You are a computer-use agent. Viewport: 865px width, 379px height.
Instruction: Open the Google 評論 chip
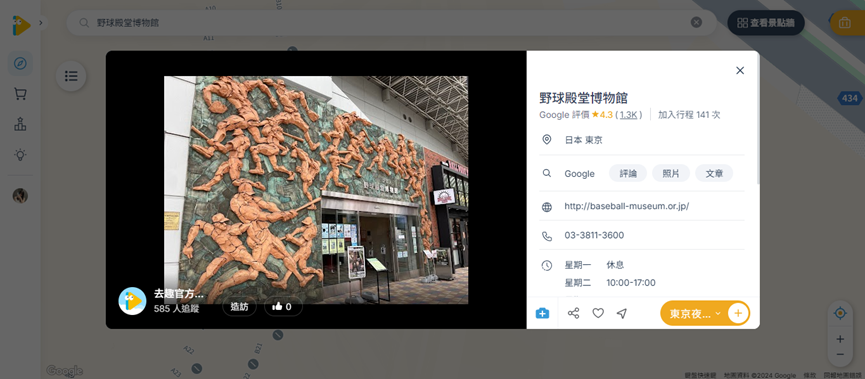(x=628, y=173)
